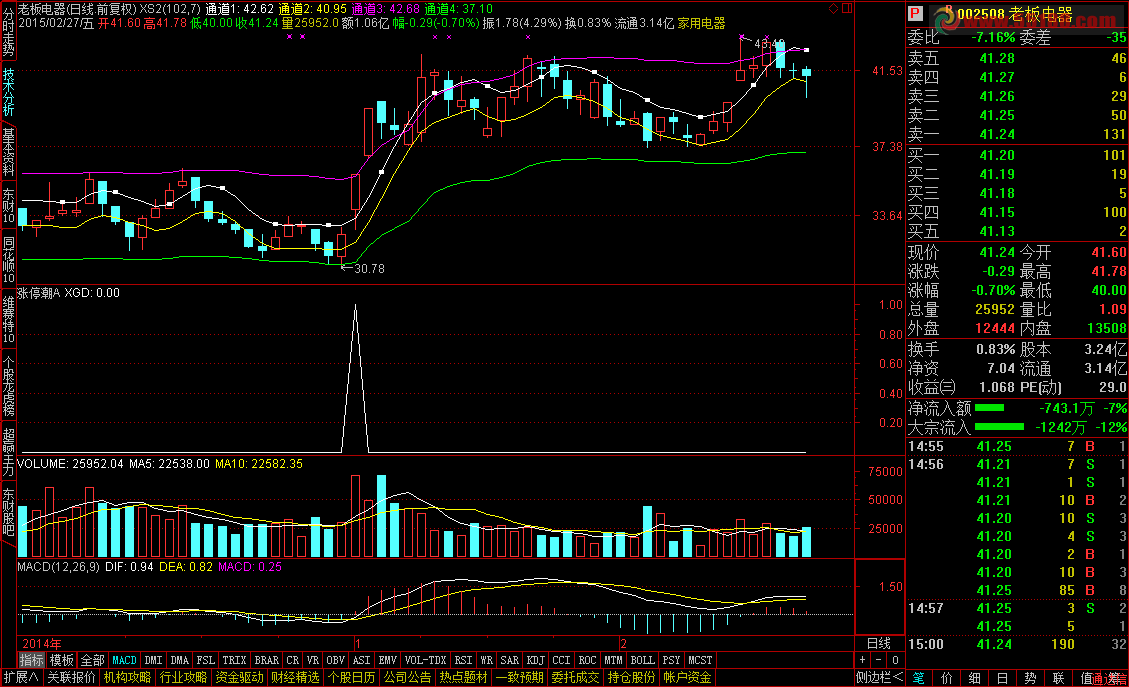The width and height of the screenshot is (1129, 687).
Task: Zoom out chart with minus button
Action: click(x=878, y=660)
